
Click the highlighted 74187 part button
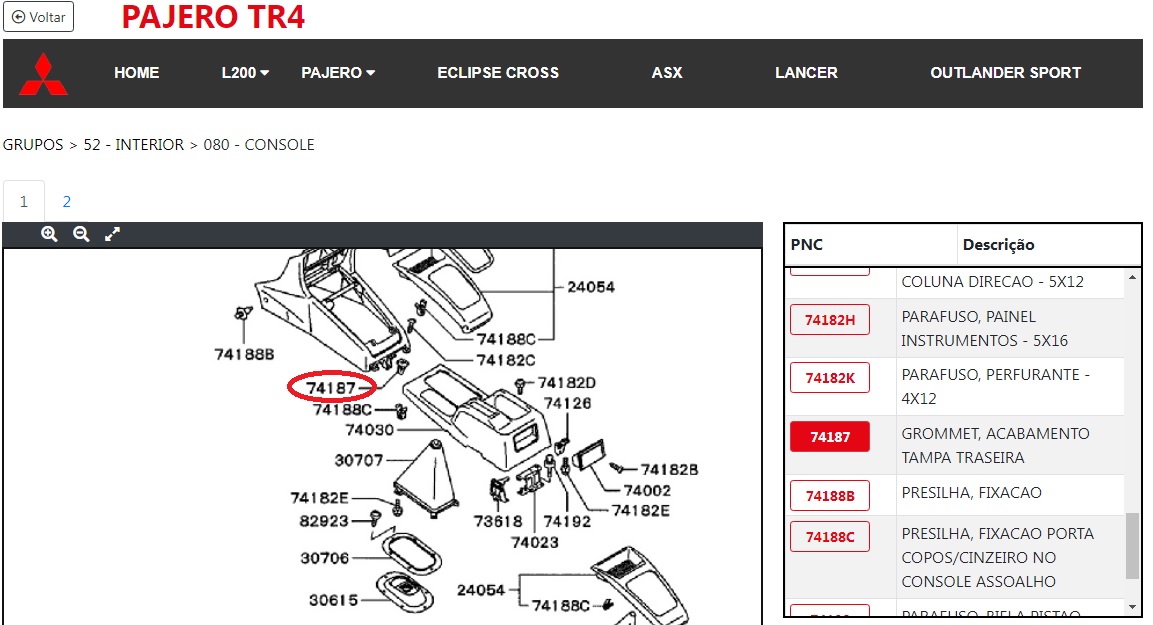[x=830, y=437]
